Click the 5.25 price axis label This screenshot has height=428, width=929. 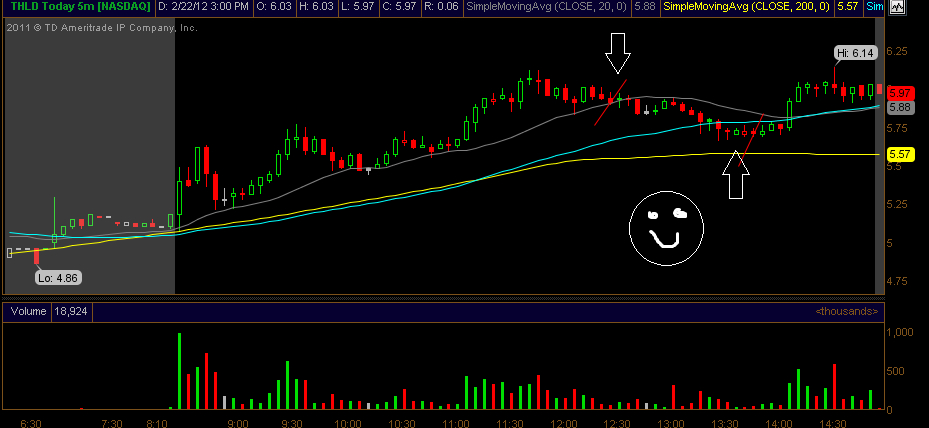point(896,205)
